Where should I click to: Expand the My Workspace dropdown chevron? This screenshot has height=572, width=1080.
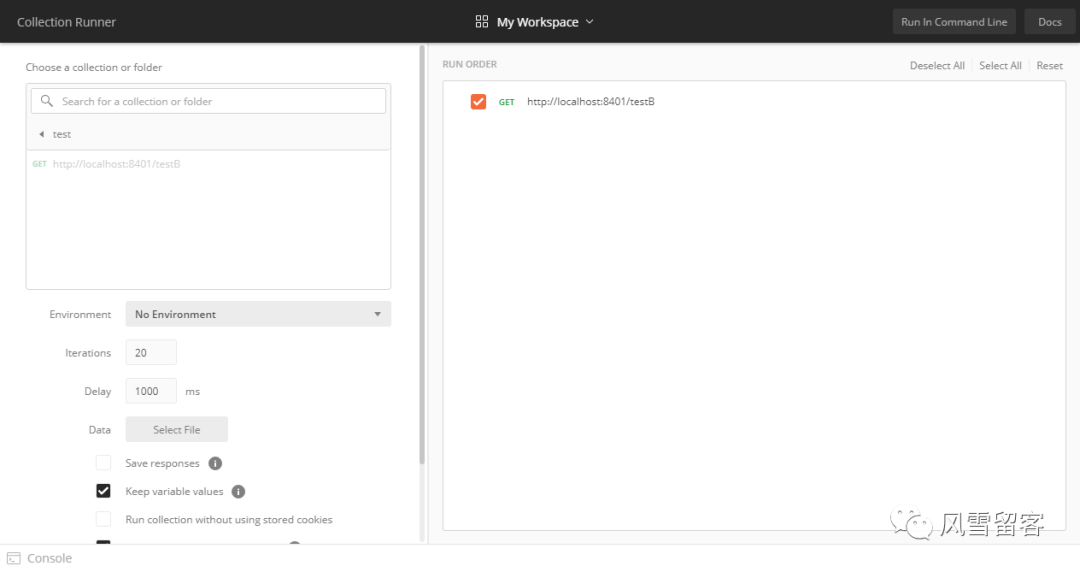(x=590, y=22)
